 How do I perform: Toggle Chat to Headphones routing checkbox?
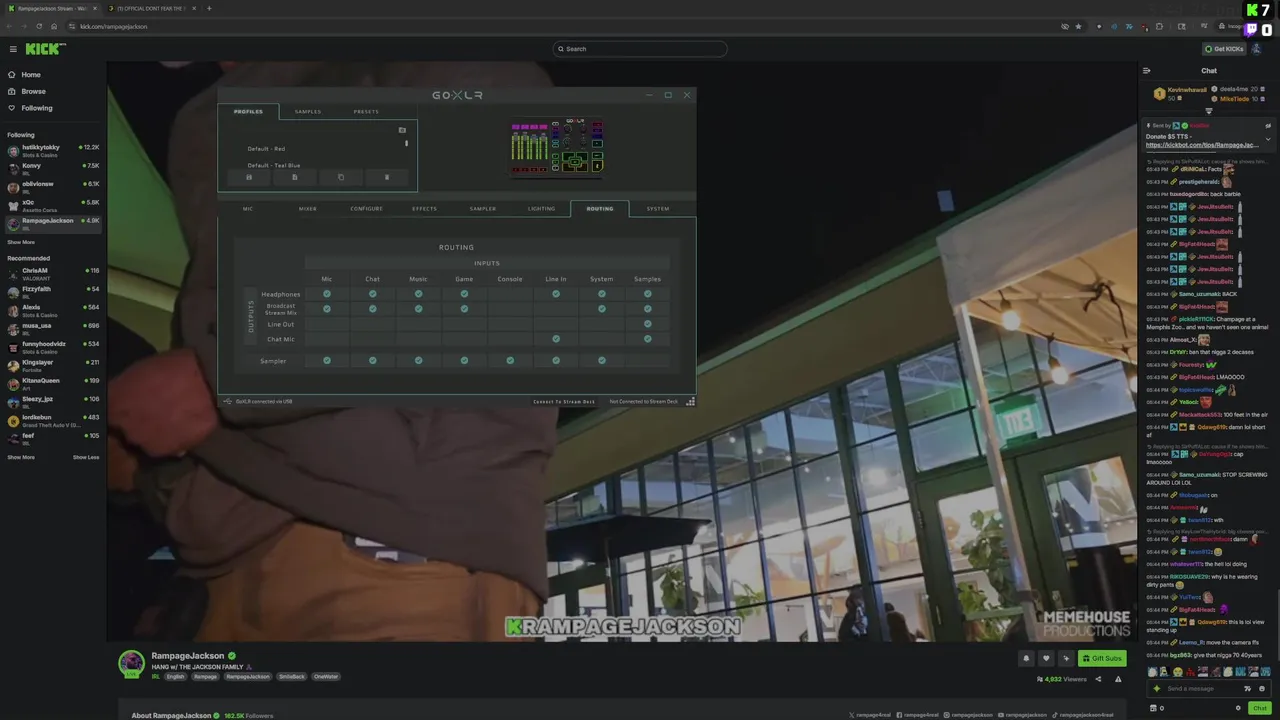[x=373, y=294]
